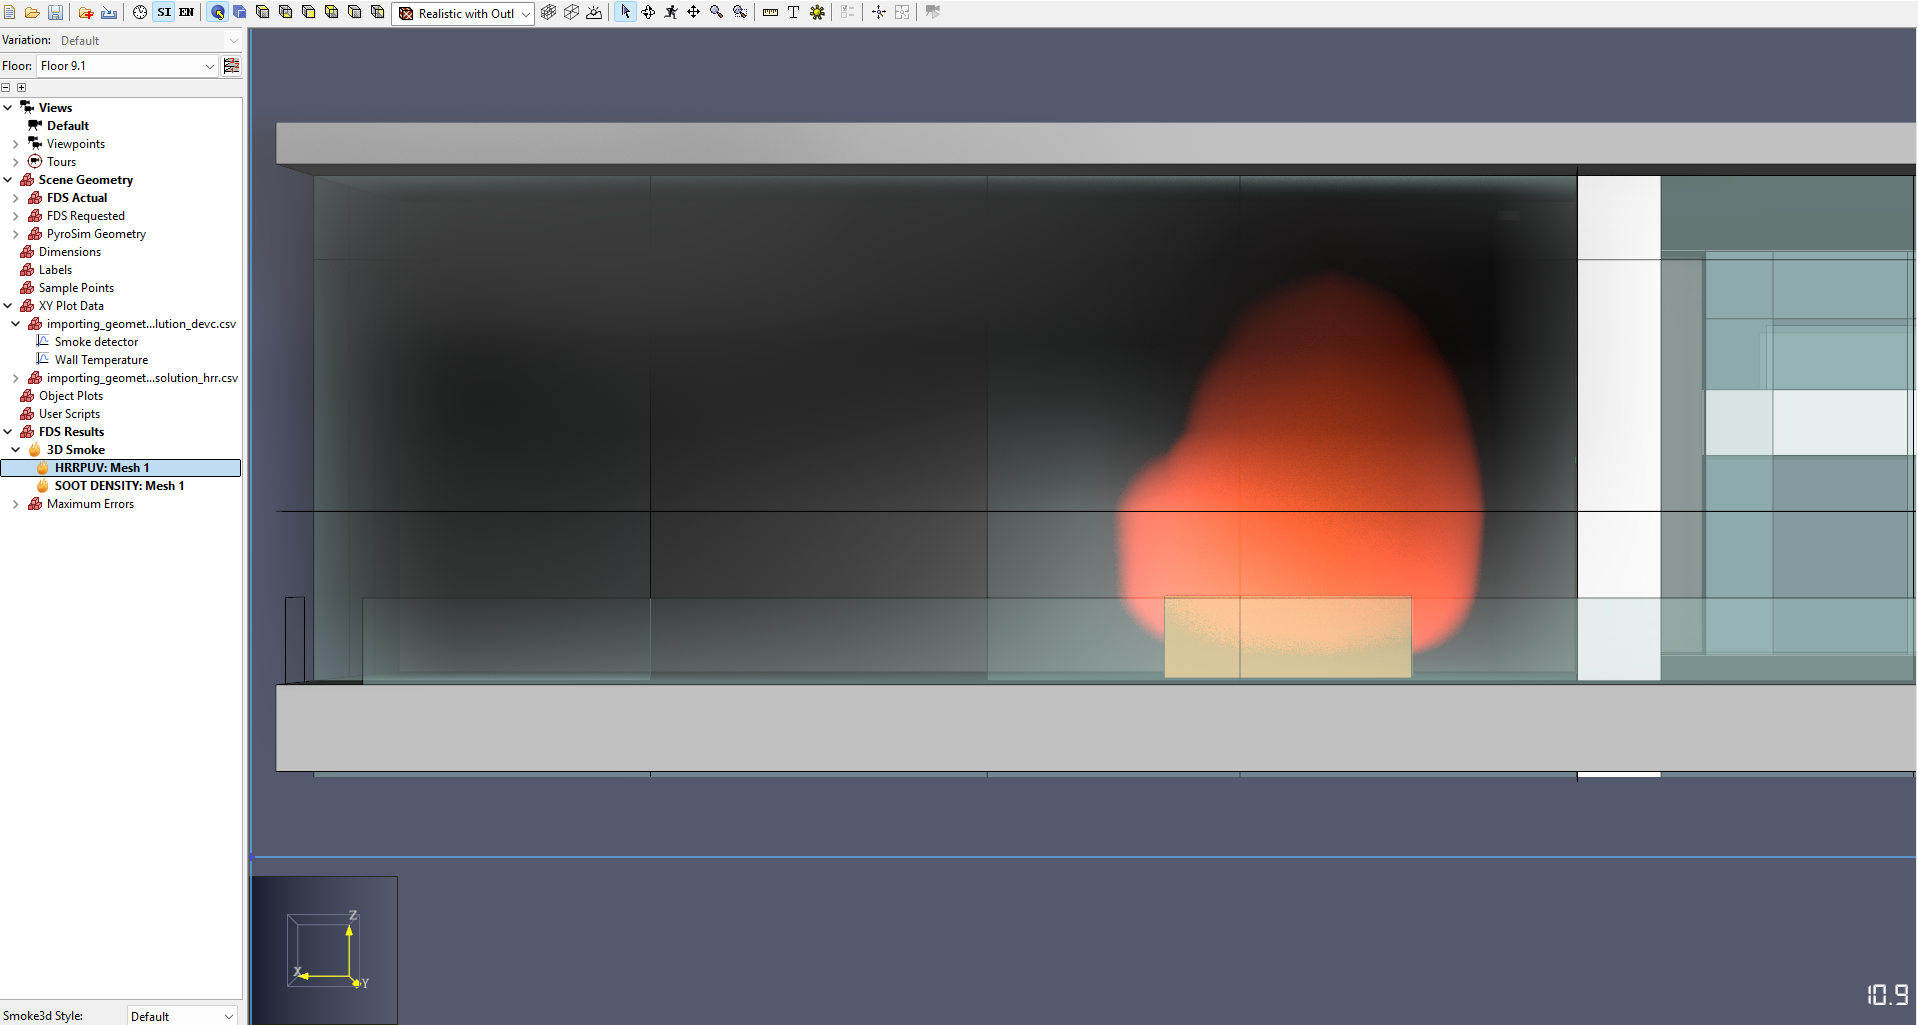This screenshot has width=1918, height=1025.
Task: Click the expand-all plus button above tree
Action: coord(21,87)
